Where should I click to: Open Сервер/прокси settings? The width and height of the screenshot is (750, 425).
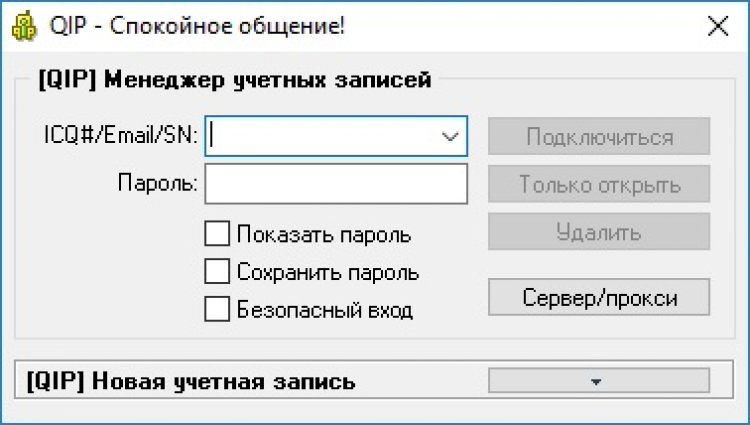(x=598, y=297)
